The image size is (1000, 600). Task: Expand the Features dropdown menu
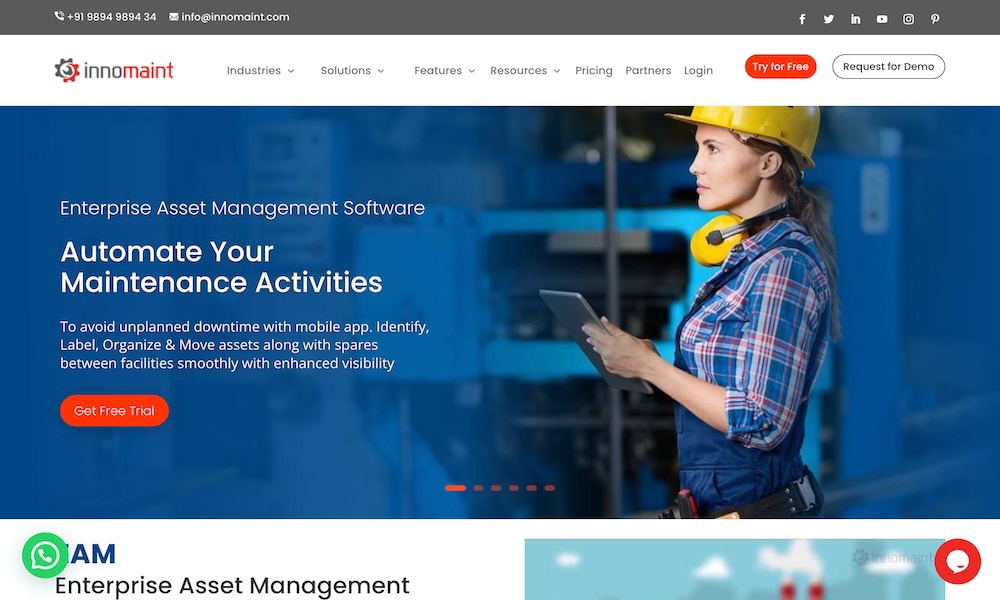click(x=444, y=71)
